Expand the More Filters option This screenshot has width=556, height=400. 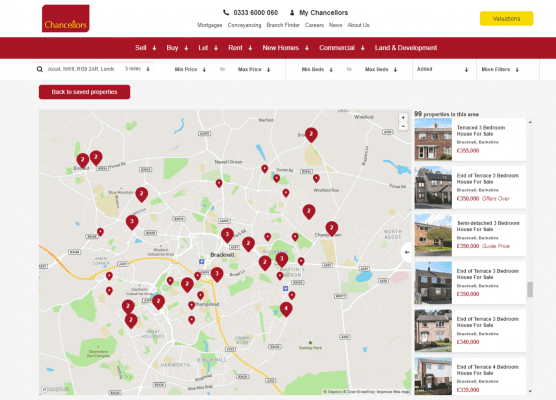500,70
